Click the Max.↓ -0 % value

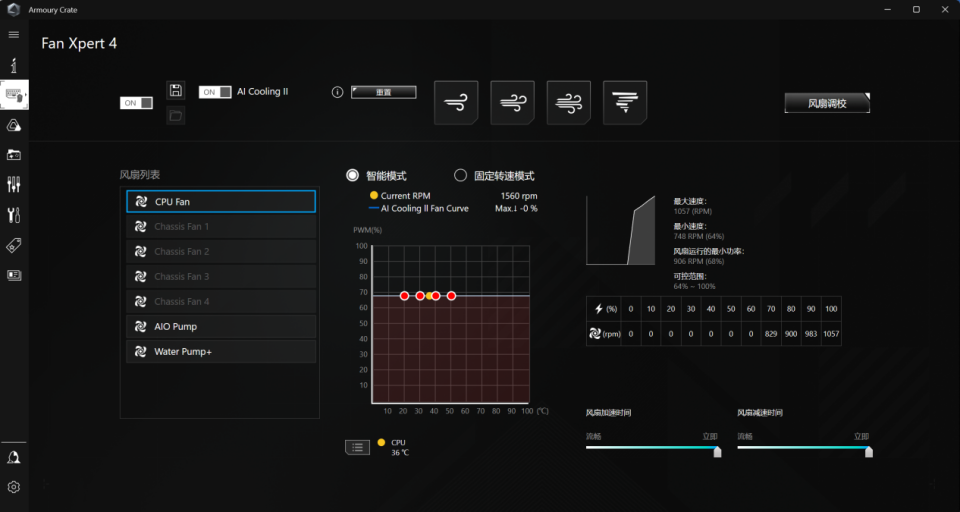(516, 208)
